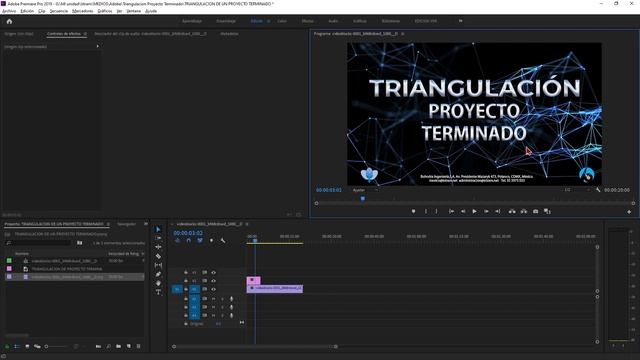The width and height of the screenshot is (640, 360).
Task: Click Mark Out in Program monitor
Action: click(436, 211)
